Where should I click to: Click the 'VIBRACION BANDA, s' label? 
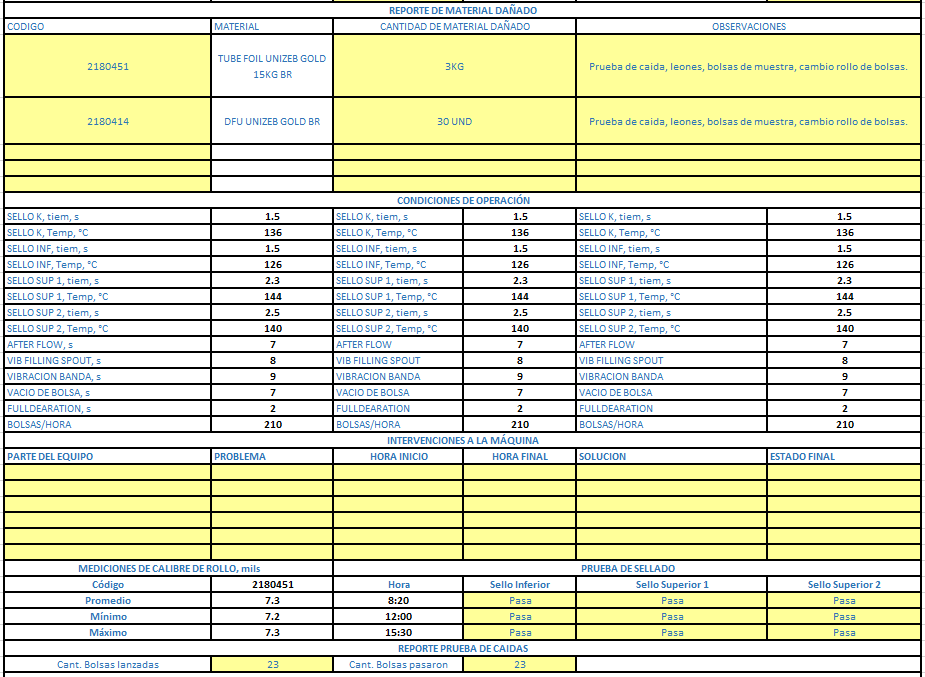point(107,376)
